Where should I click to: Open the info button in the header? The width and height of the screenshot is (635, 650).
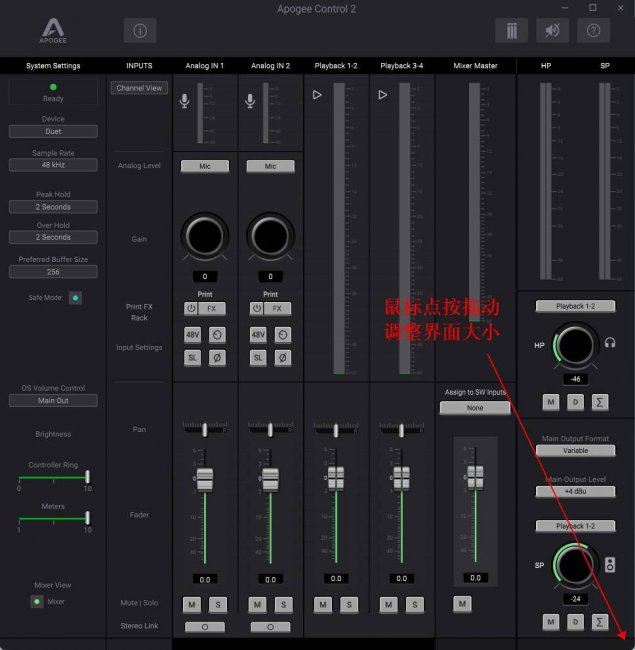[140, 30]
